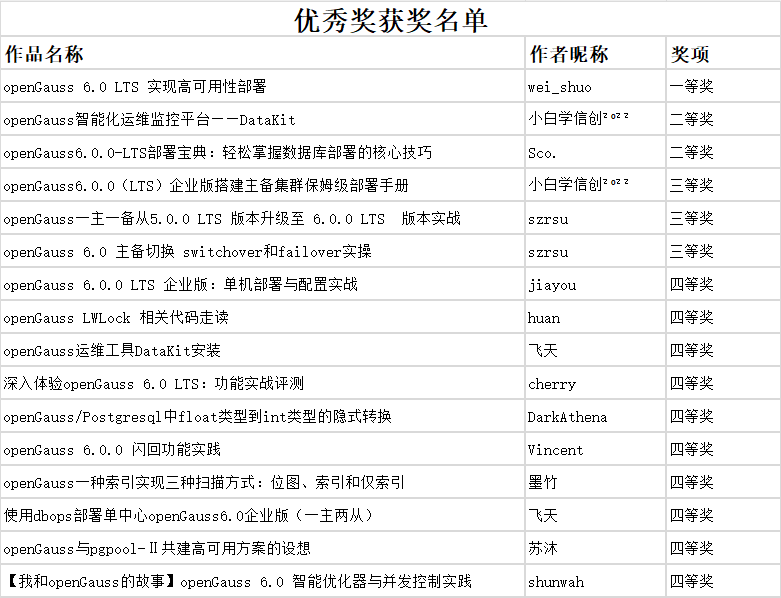This screenshot has height=598, width=781.
Task: Select the 奖项 column header
Action: tap(690, 54)
